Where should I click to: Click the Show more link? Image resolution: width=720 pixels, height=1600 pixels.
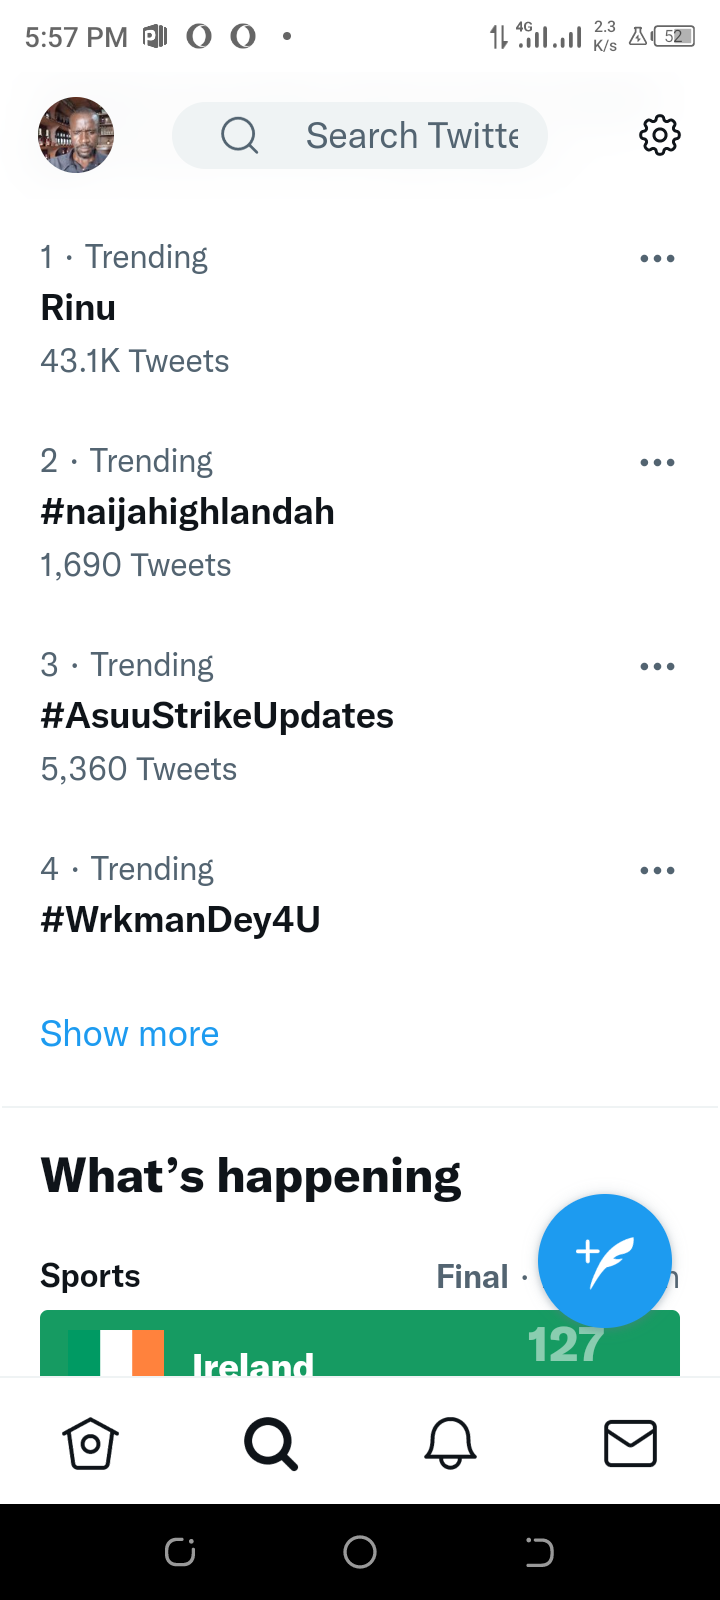pos(130,1034)
